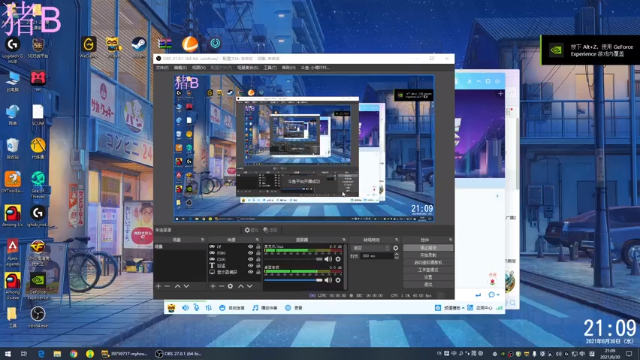
Task: Open Desktop Audio settings gear
Action: pyautogui.click(x=338, y=280)
